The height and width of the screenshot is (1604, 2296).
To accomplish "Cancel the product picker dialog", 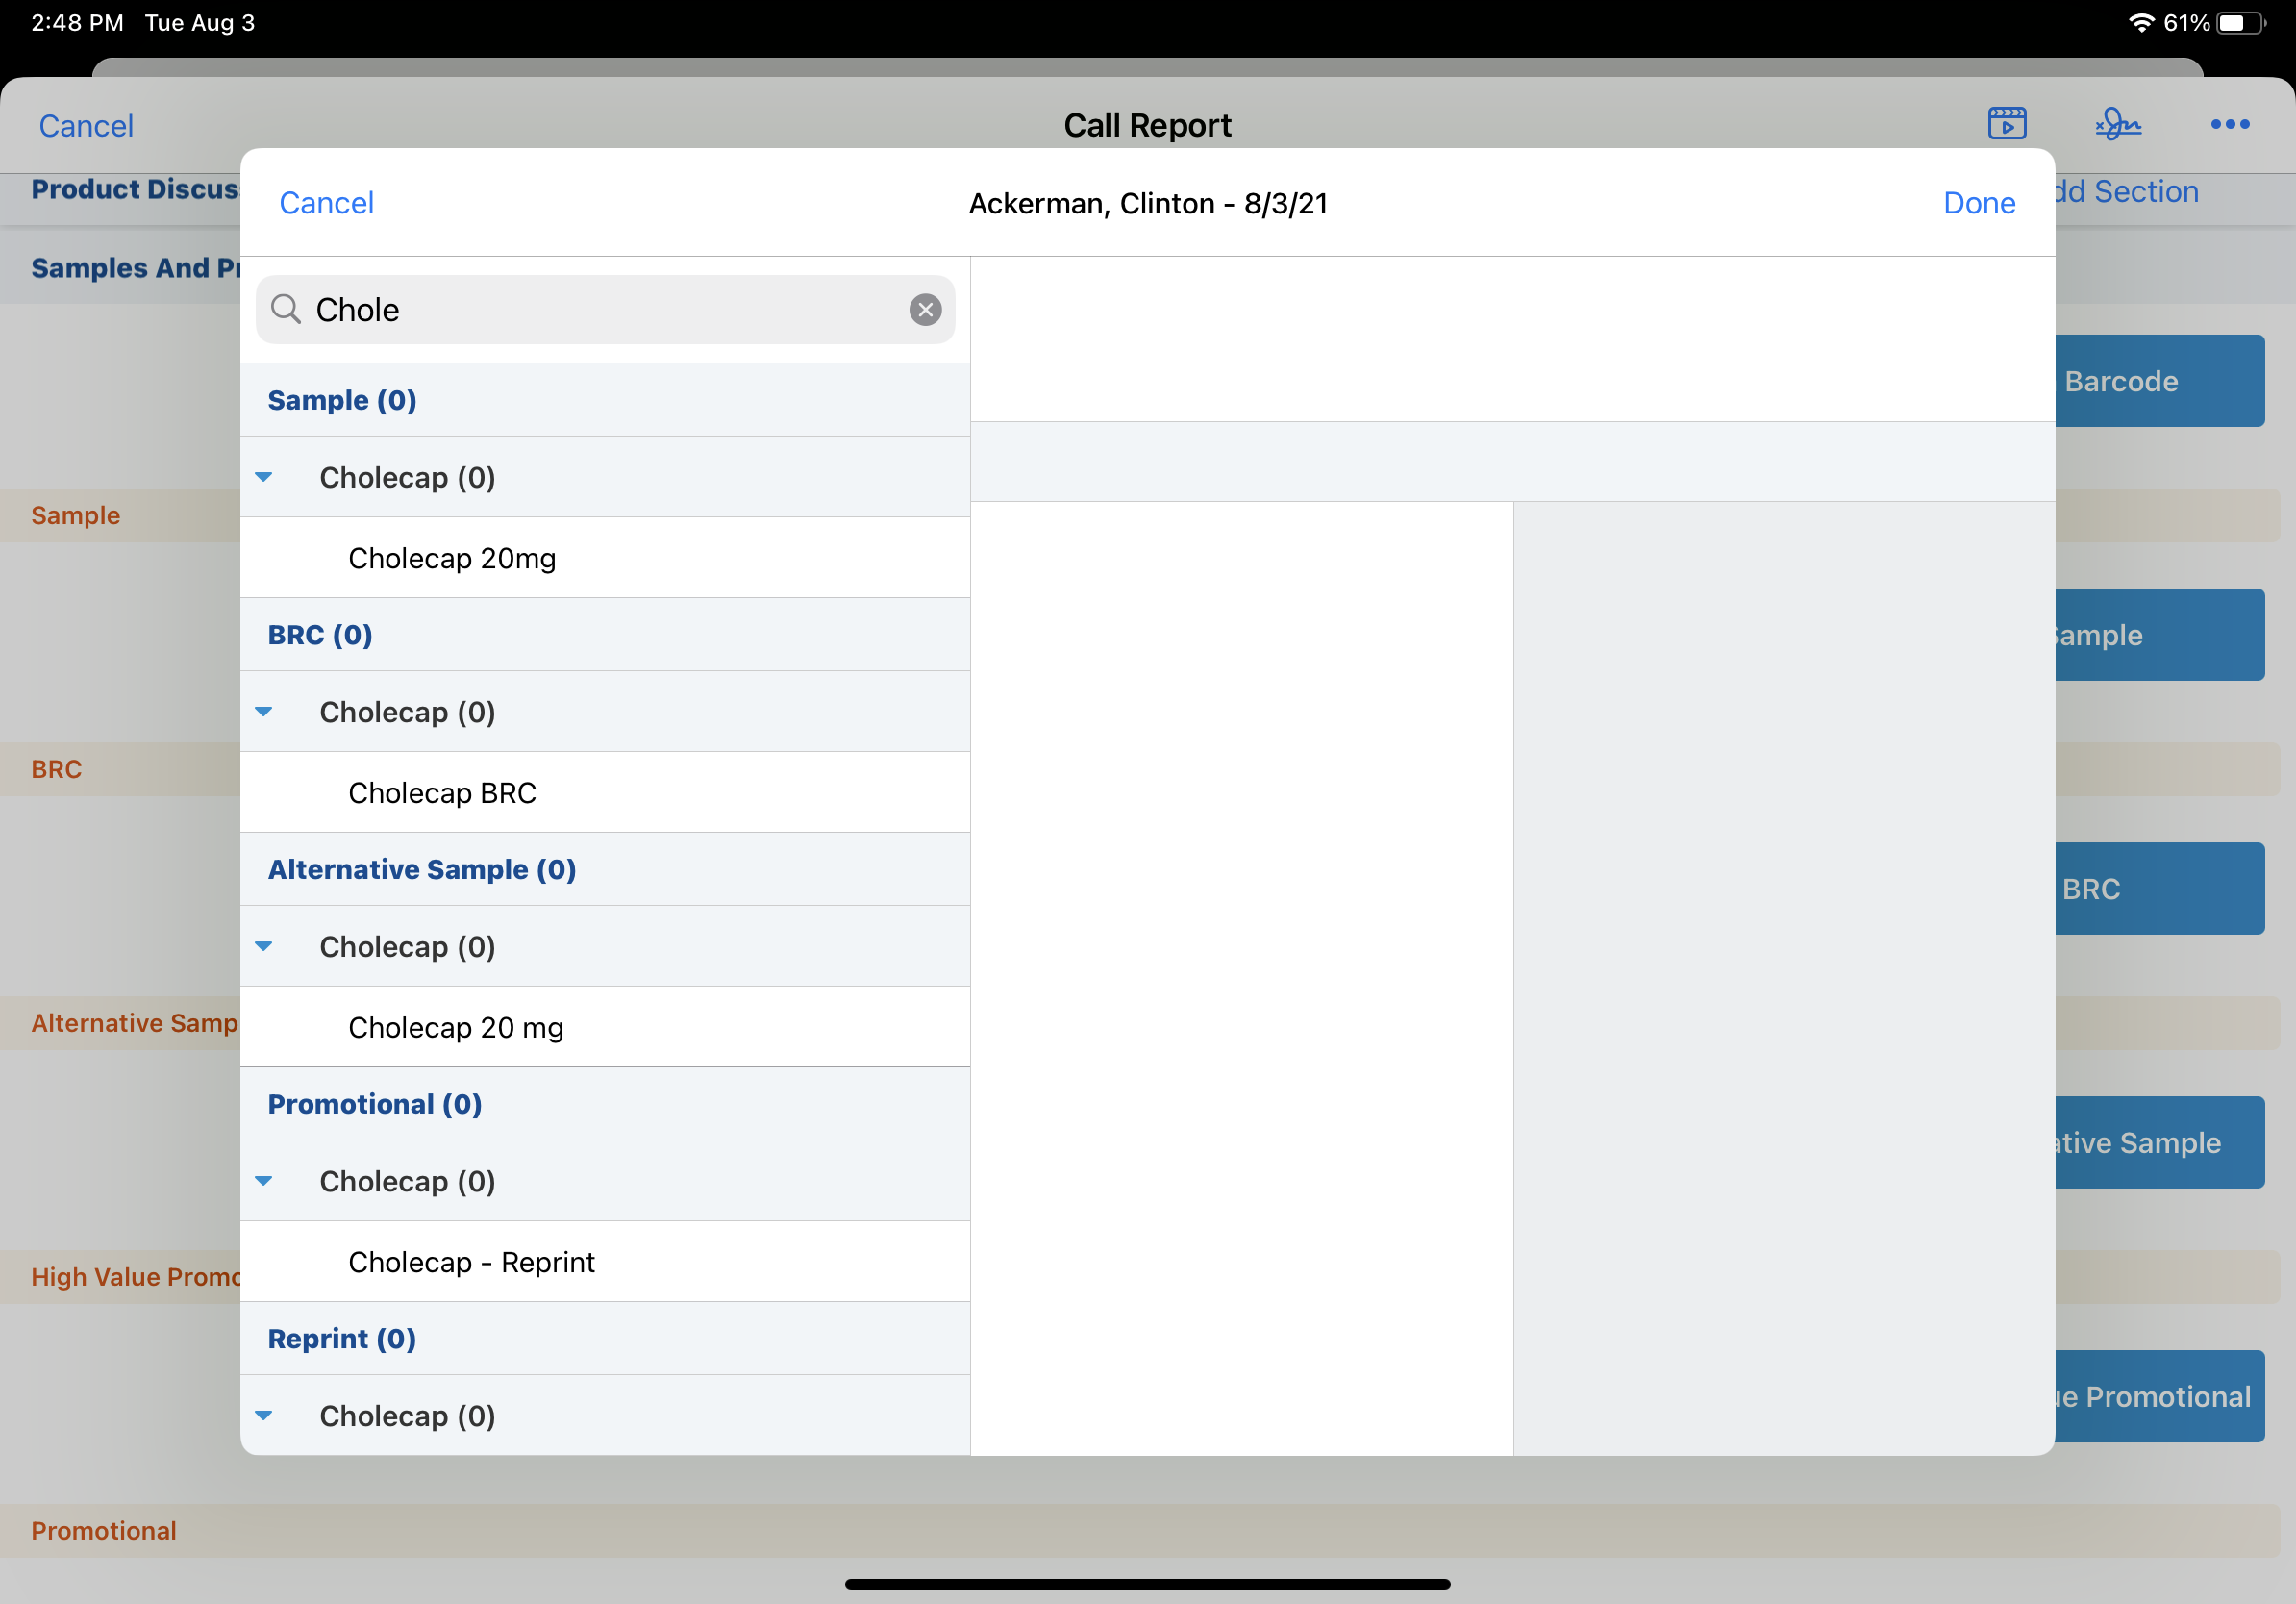I will pyautogui.click(x=326, y=203).
